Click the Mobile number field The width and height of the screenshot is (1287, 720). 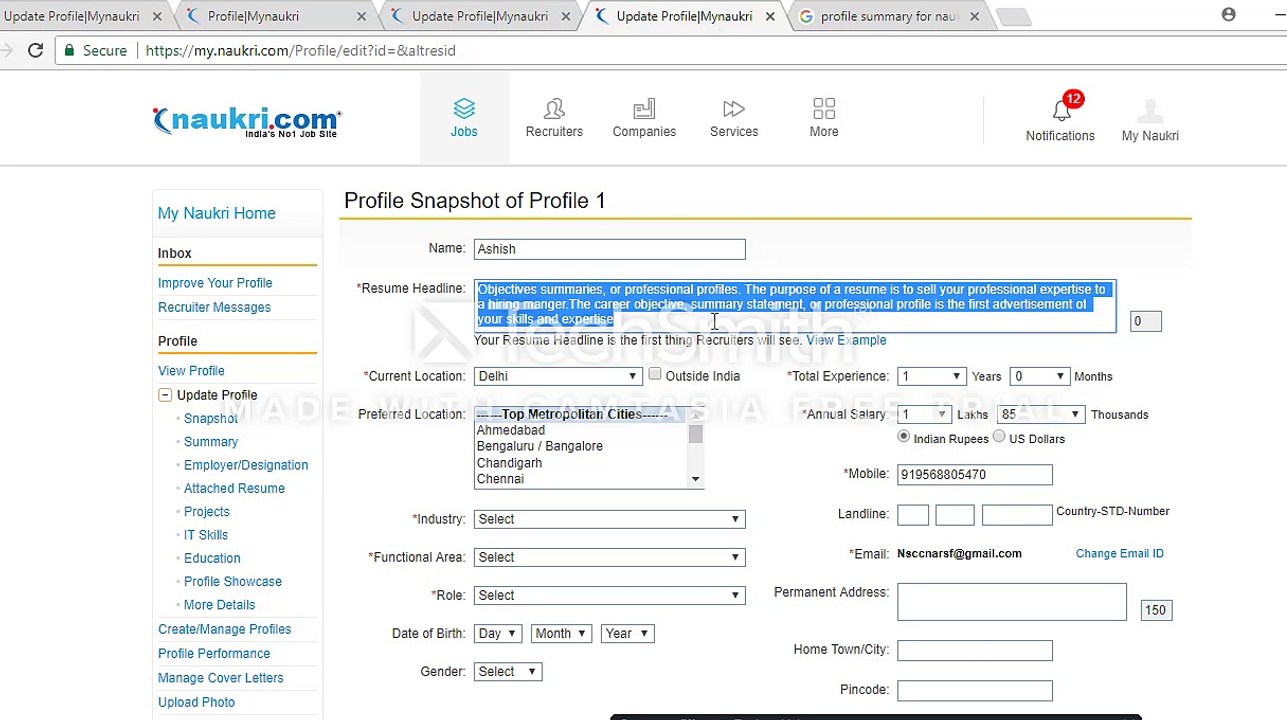tap(975, 475)
